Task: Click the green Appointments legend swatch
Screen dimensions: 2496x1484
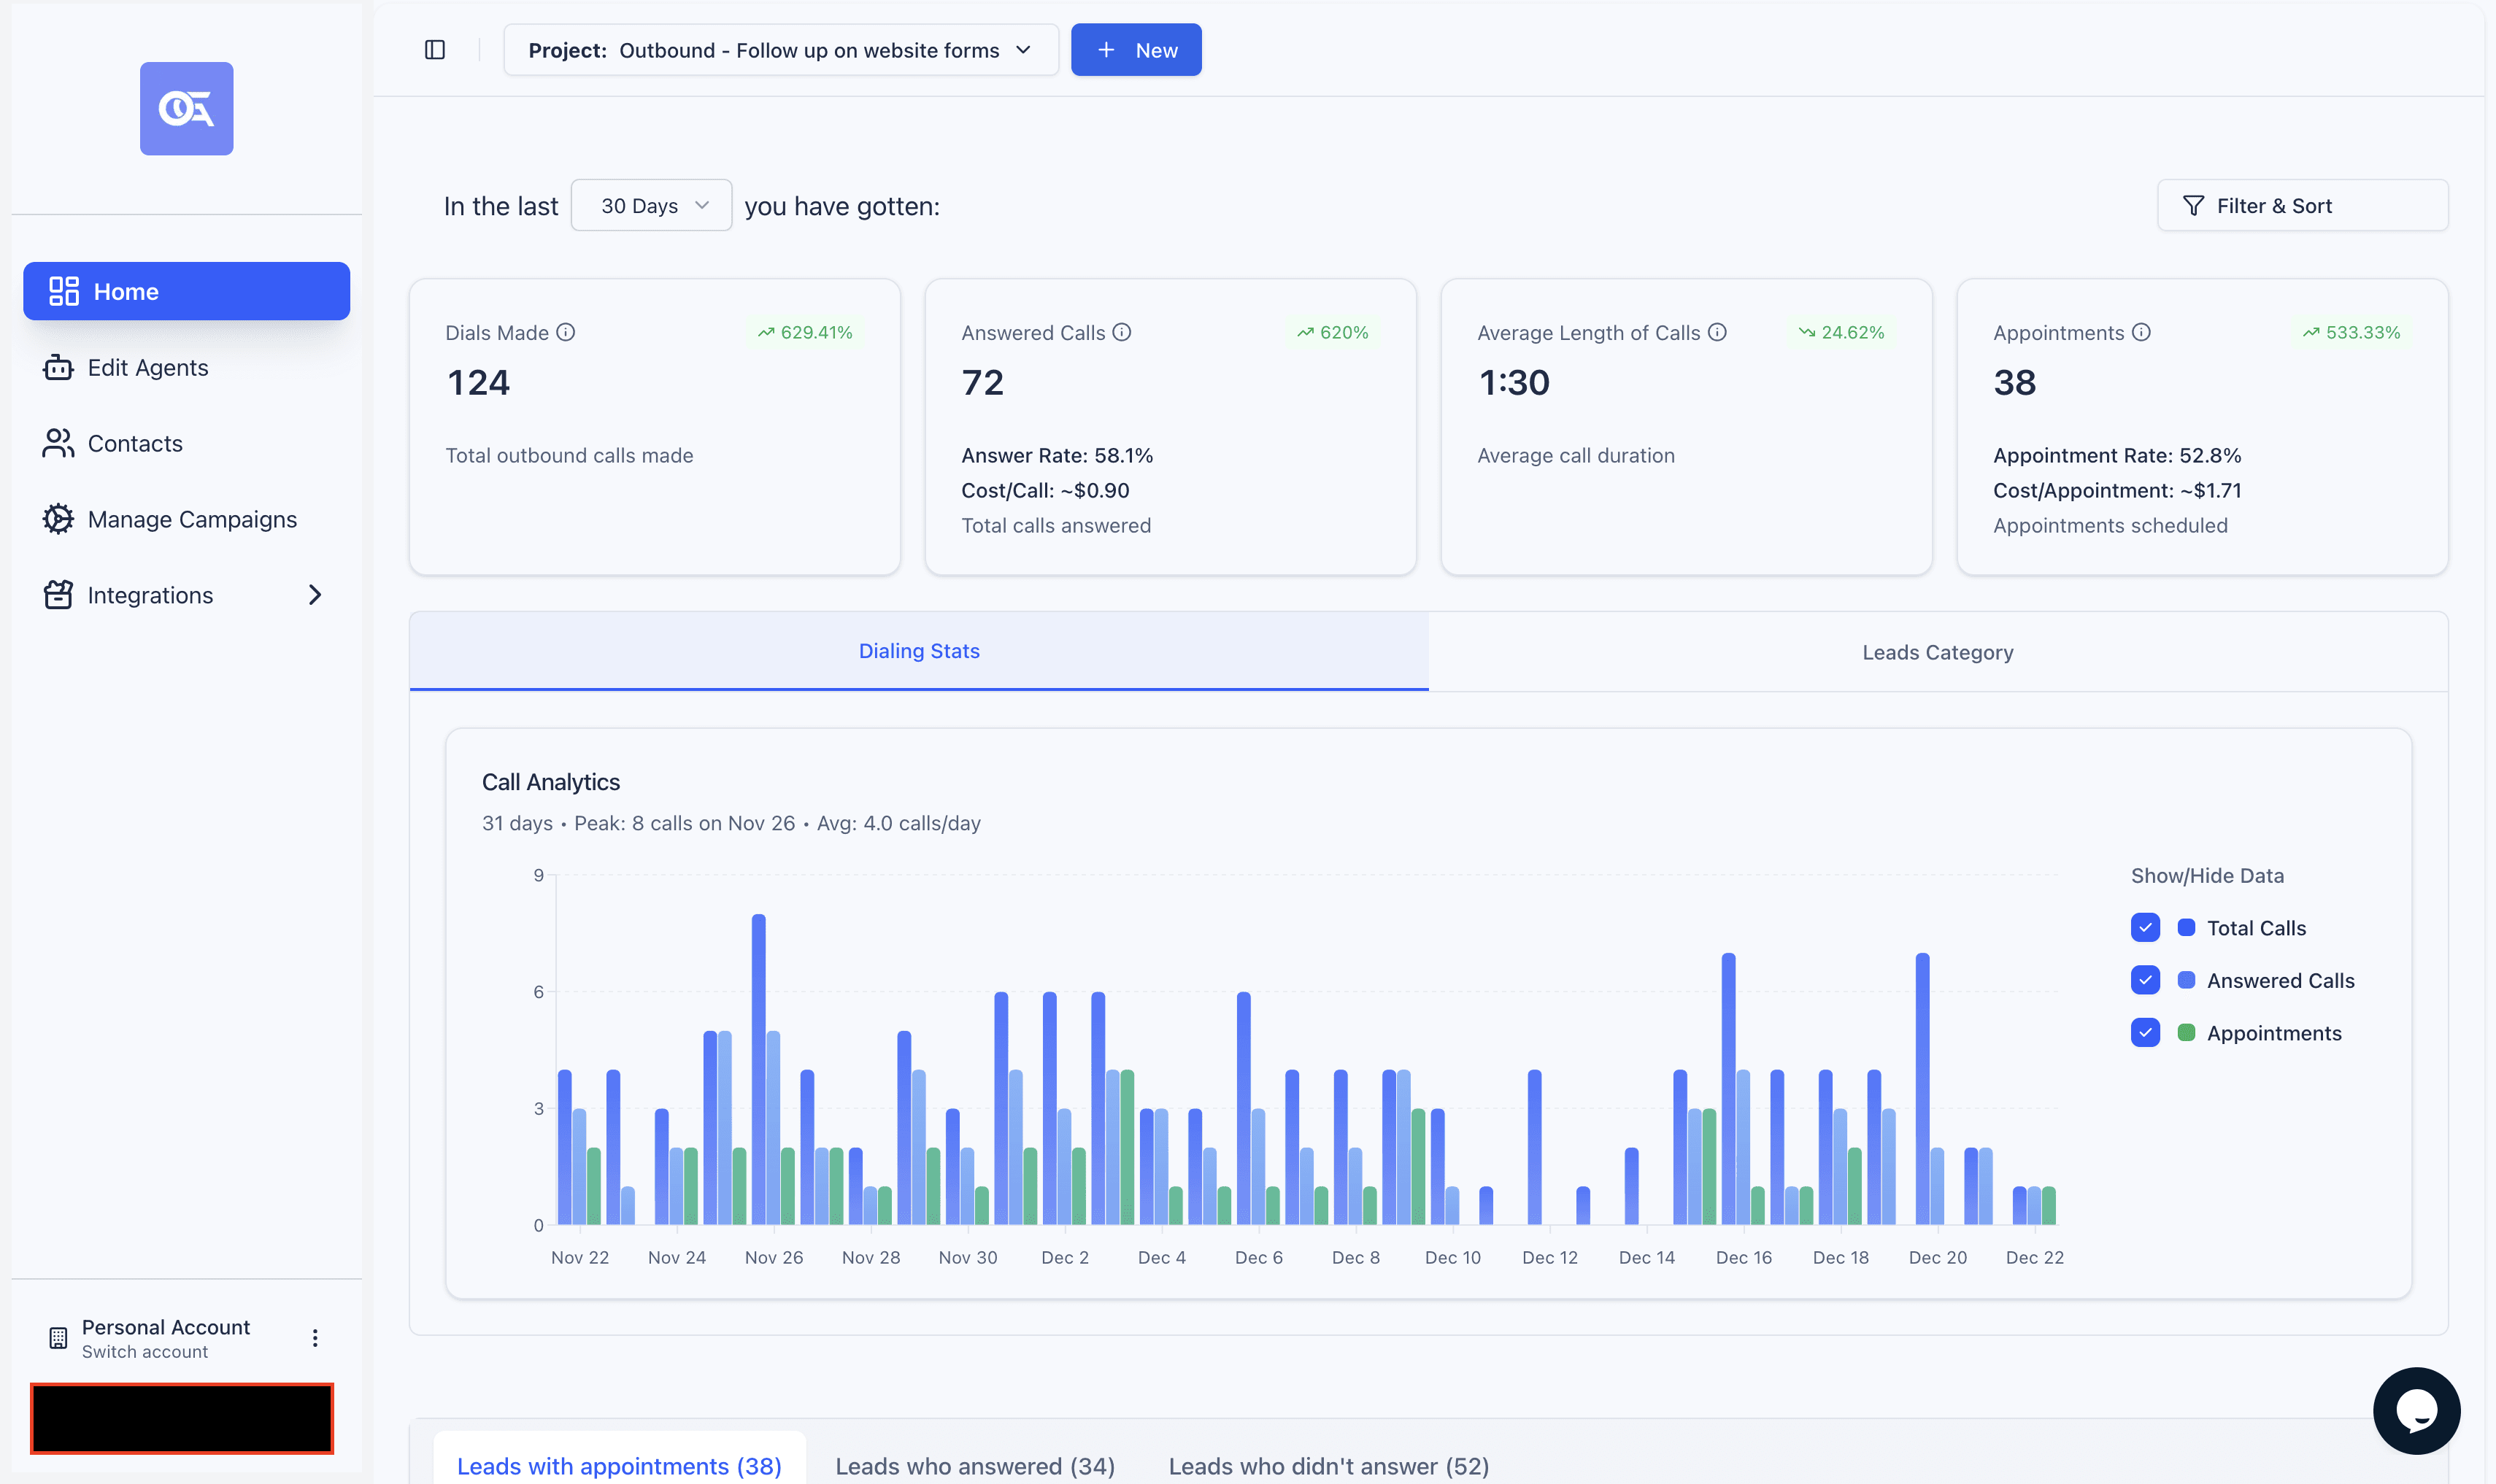Action: tap(2187, 1032)
